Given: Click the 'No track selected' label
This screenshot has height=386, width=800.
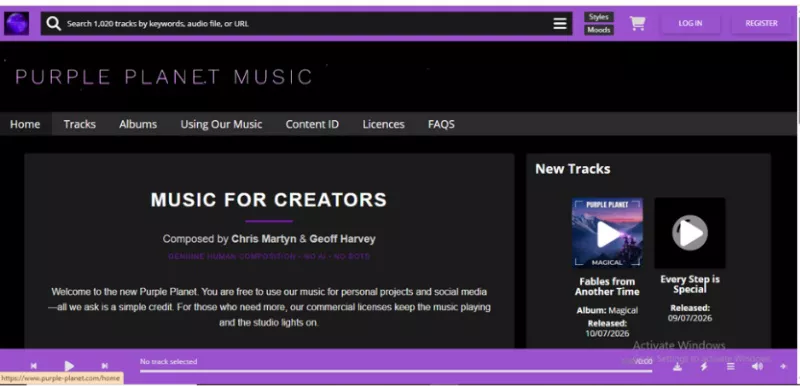Looking at the screenshot, I should [168, 362].
